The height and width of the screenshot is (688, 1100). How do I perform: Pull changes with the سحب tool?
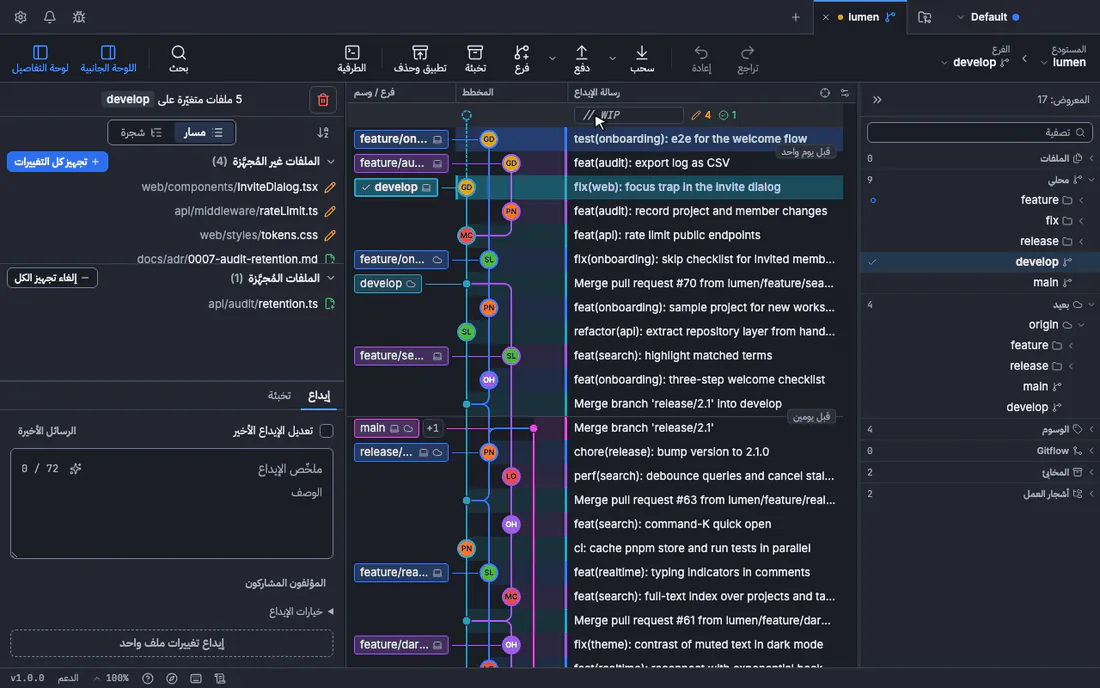642,59
